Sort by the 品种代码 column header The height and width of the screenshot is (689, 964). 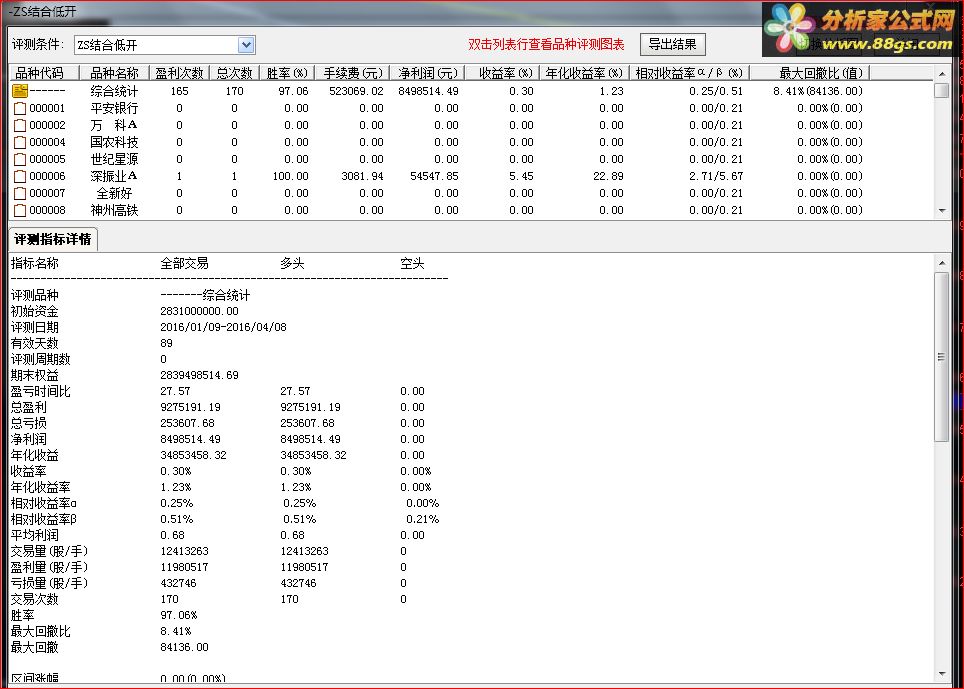coord(44,73)
